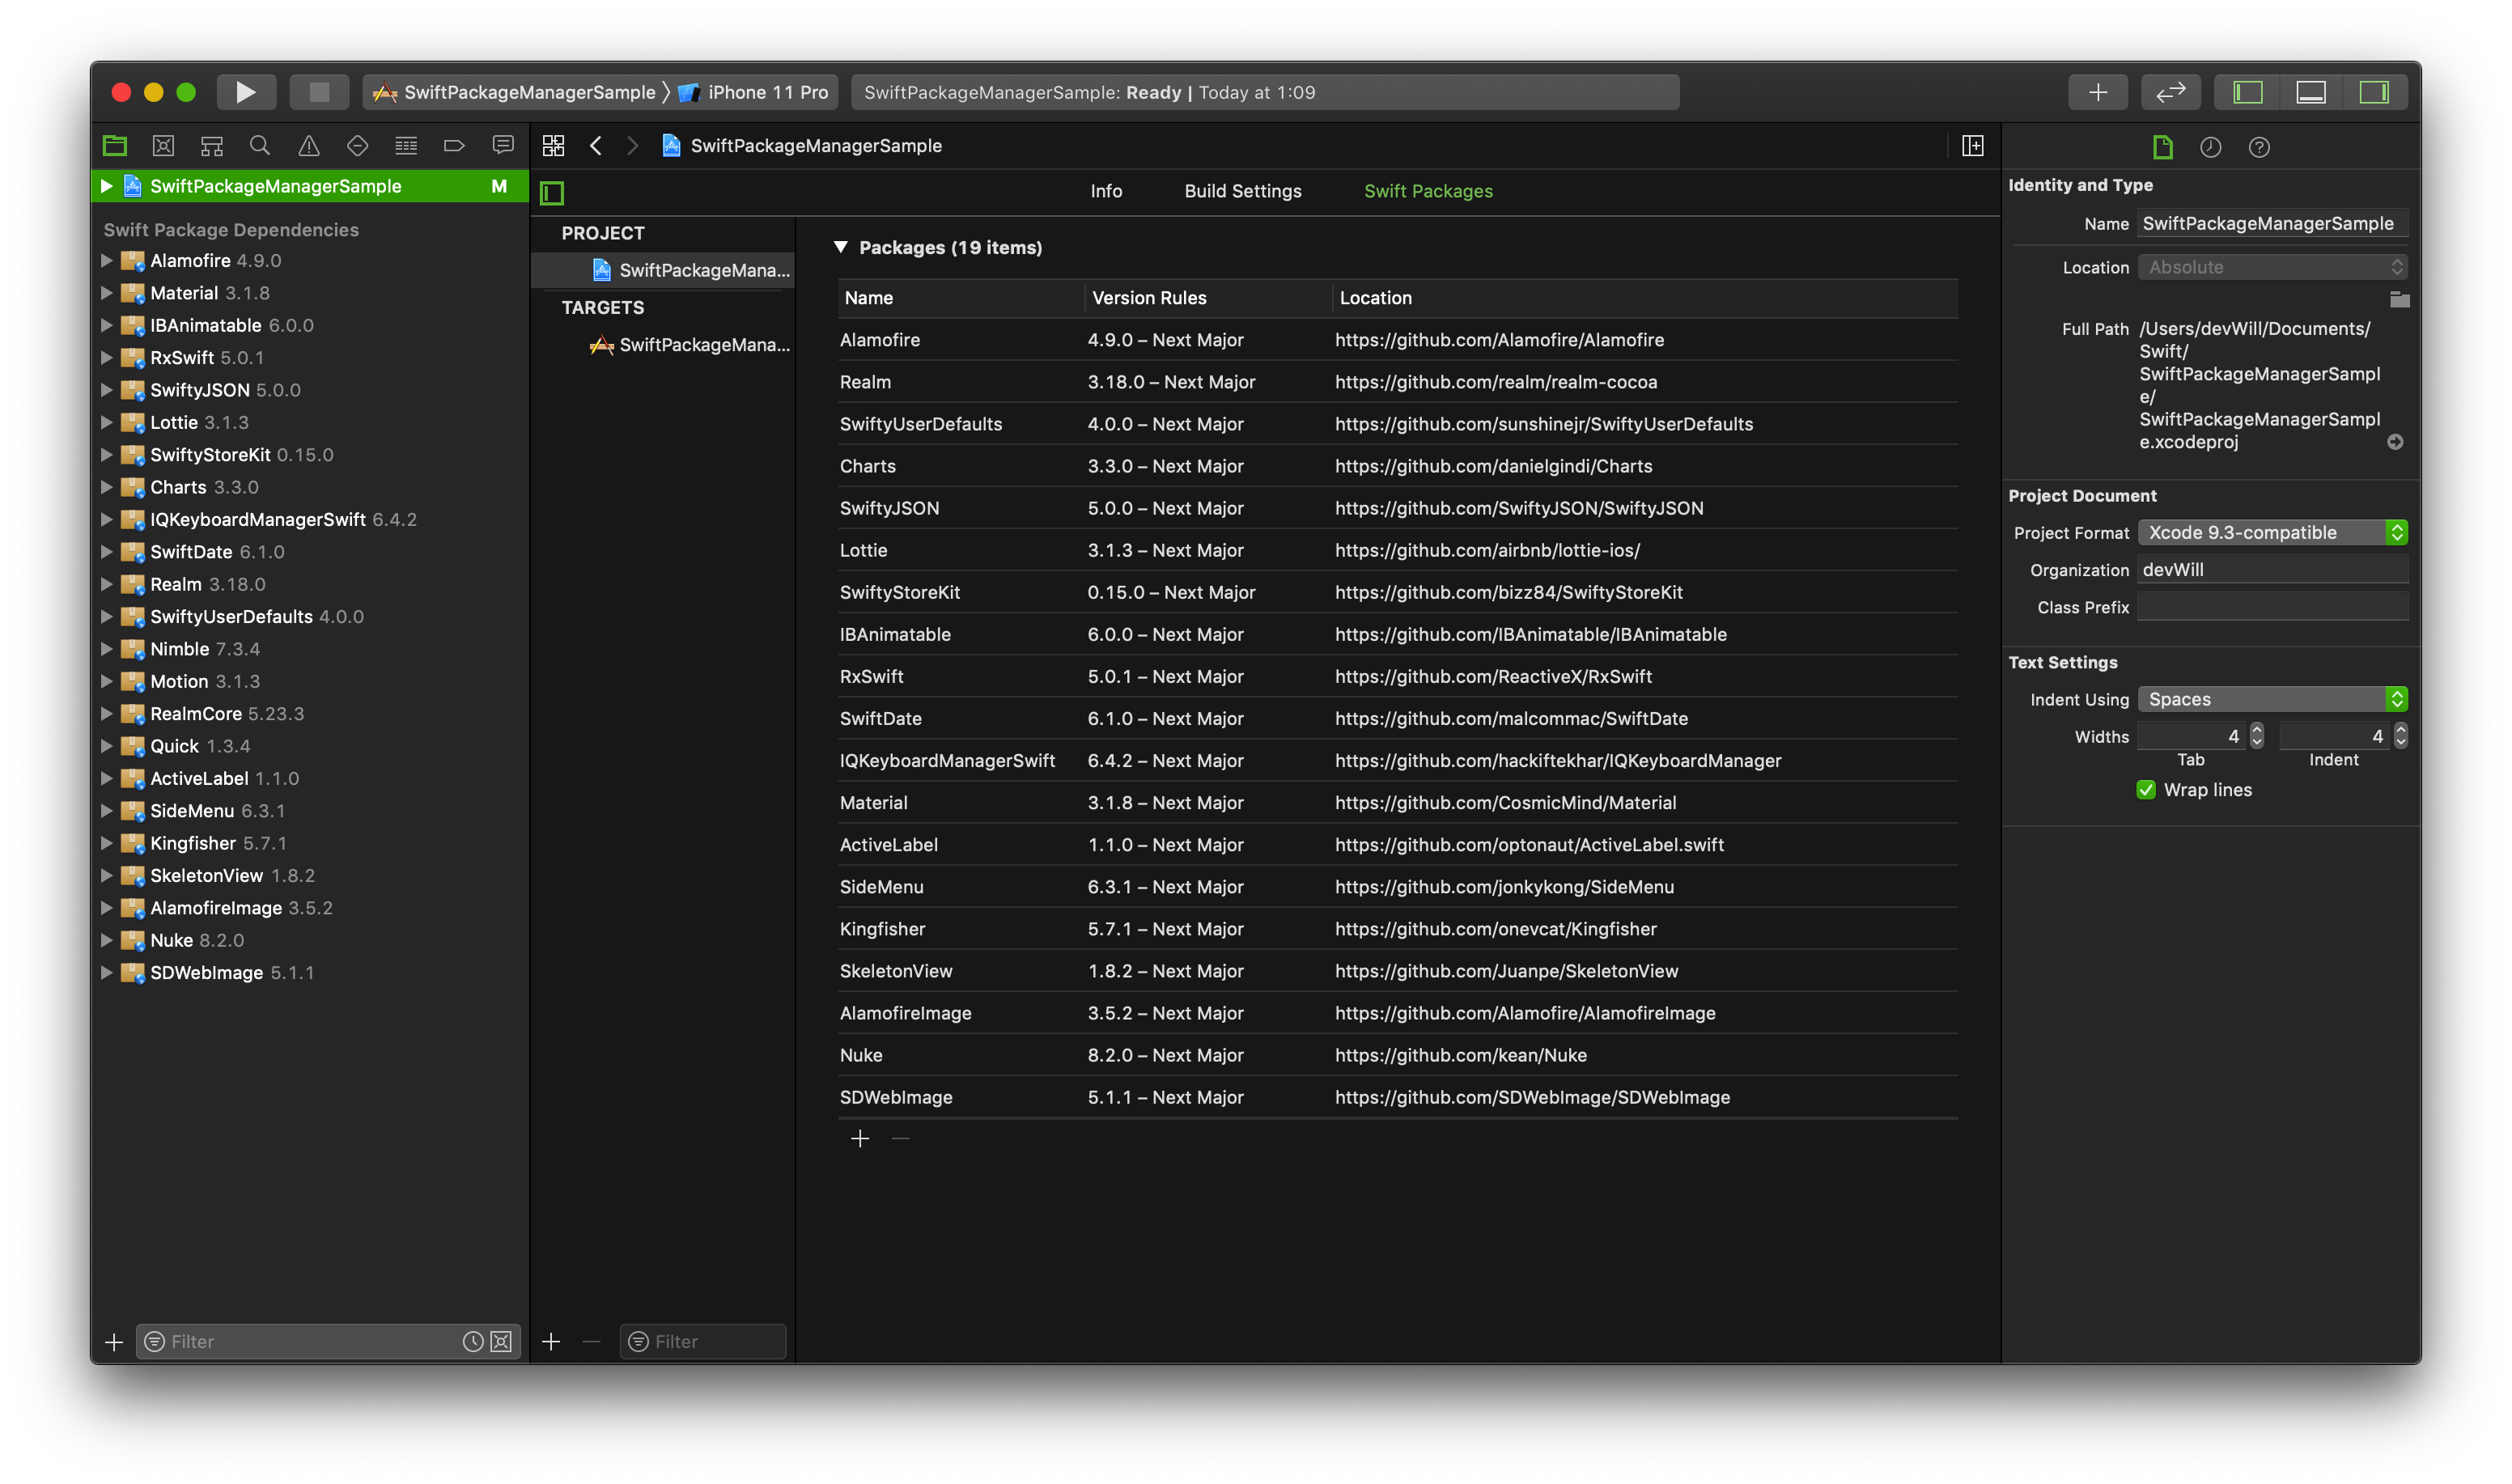Viewport: 2512px width, 1484px height.
Task: Adjust the Indent width stepper
Action: [2401, 736]
